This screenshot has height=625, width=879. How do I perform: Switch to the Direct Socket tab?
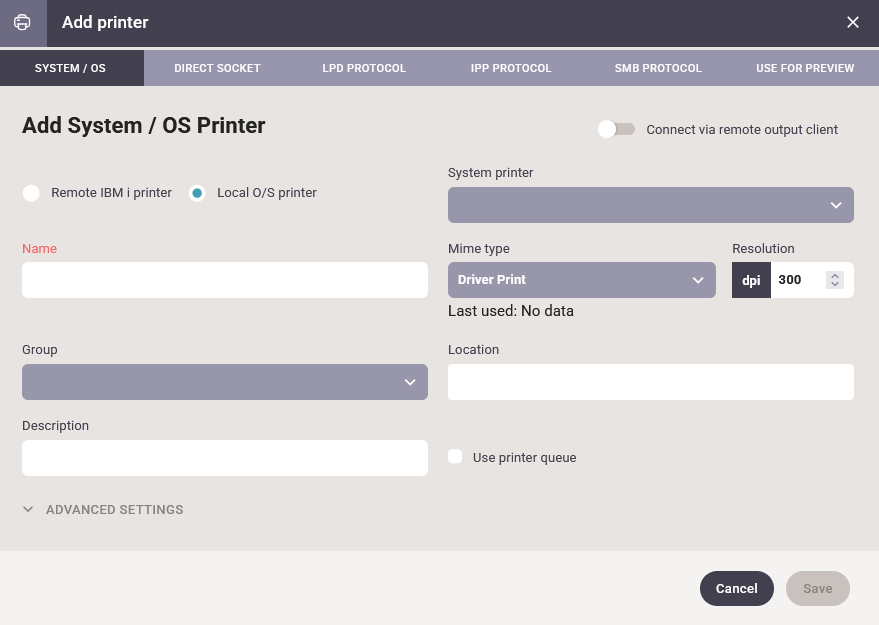tap(217, 68)
